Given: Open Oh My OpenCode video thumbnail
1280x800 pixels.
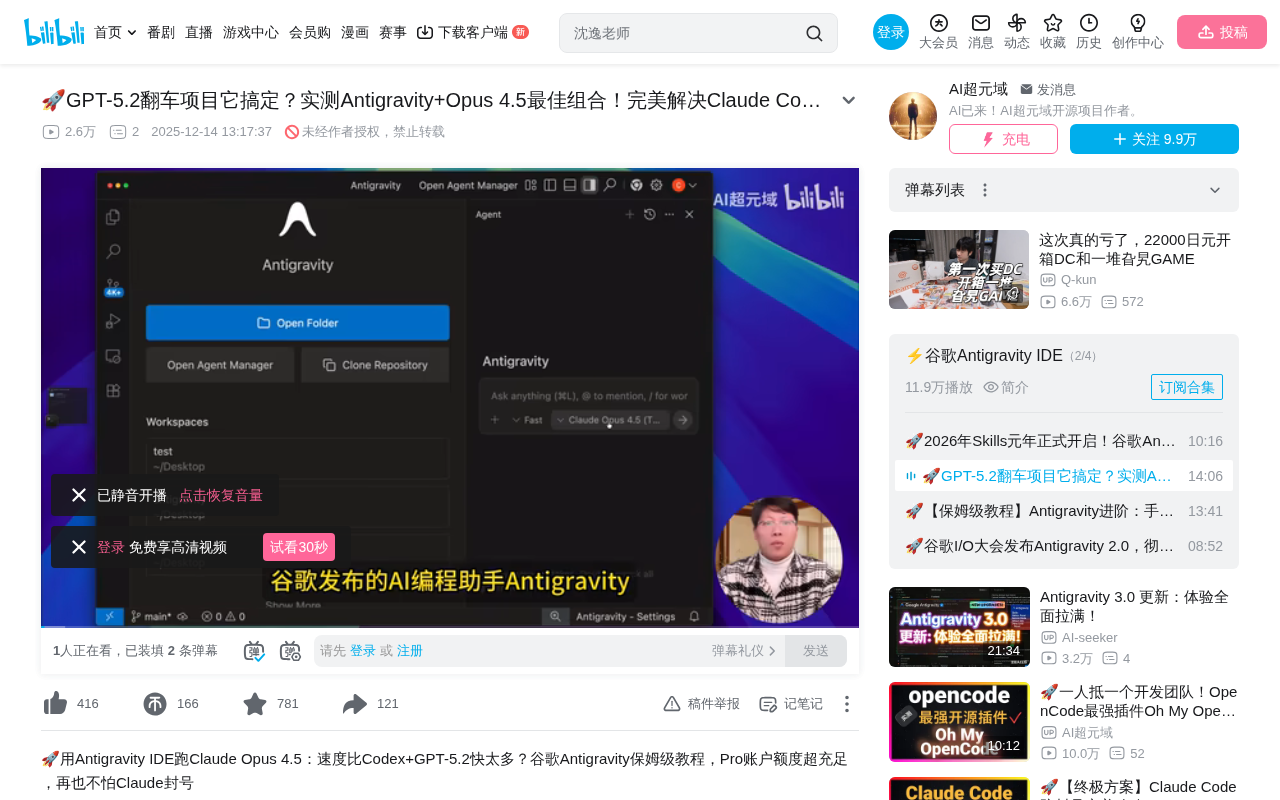Looking at the screenshot, I should coord(959,722).
